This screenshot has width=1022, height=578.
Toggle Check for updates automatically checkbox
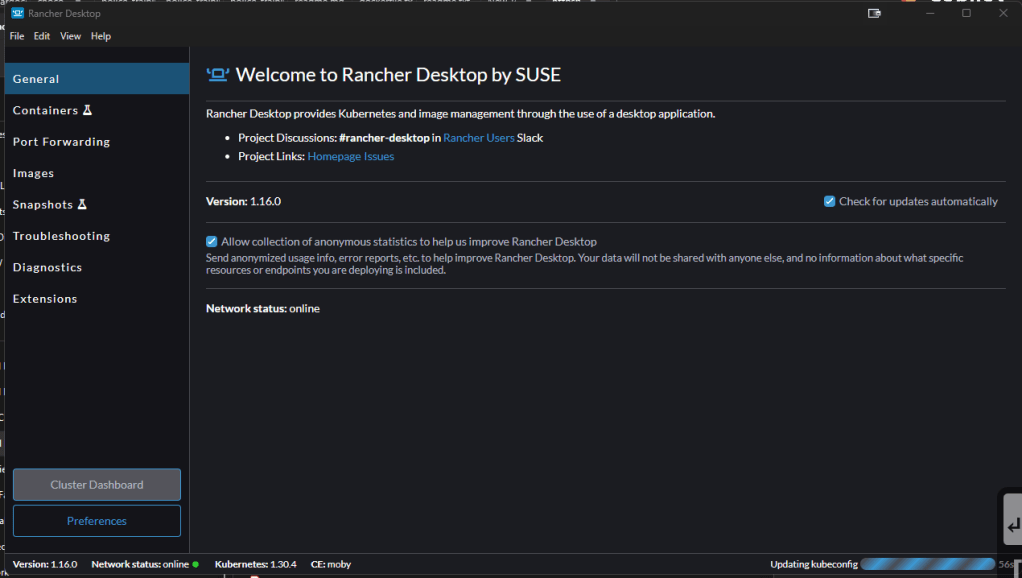tap(829, 201)
